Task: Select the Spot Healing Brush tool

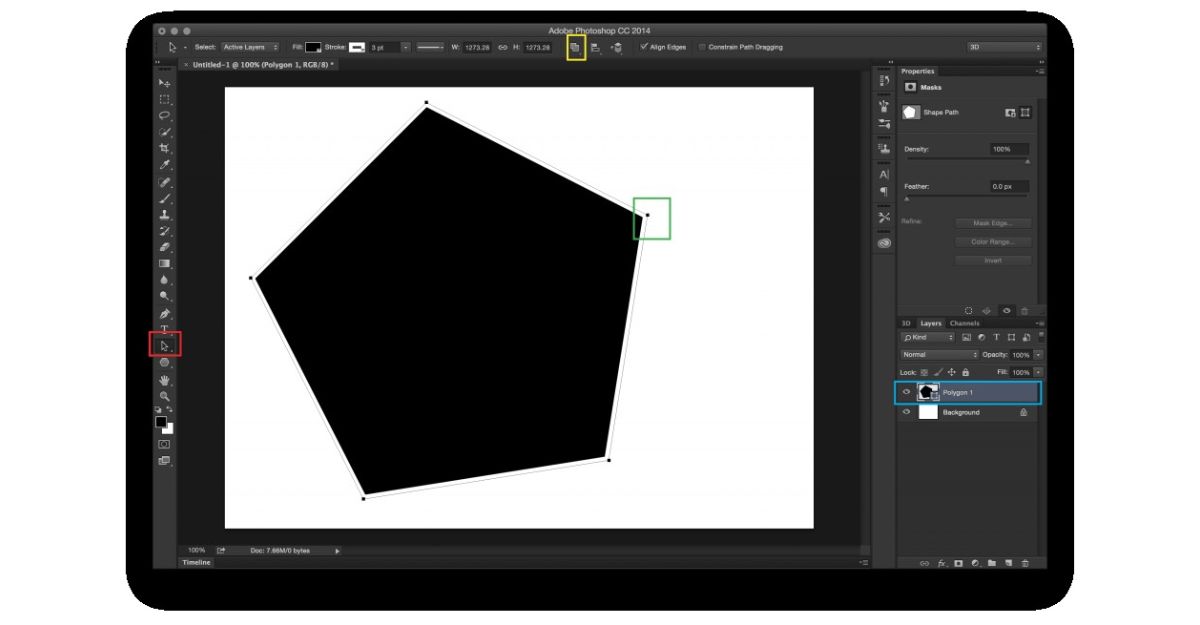Action: click(164, 182)
